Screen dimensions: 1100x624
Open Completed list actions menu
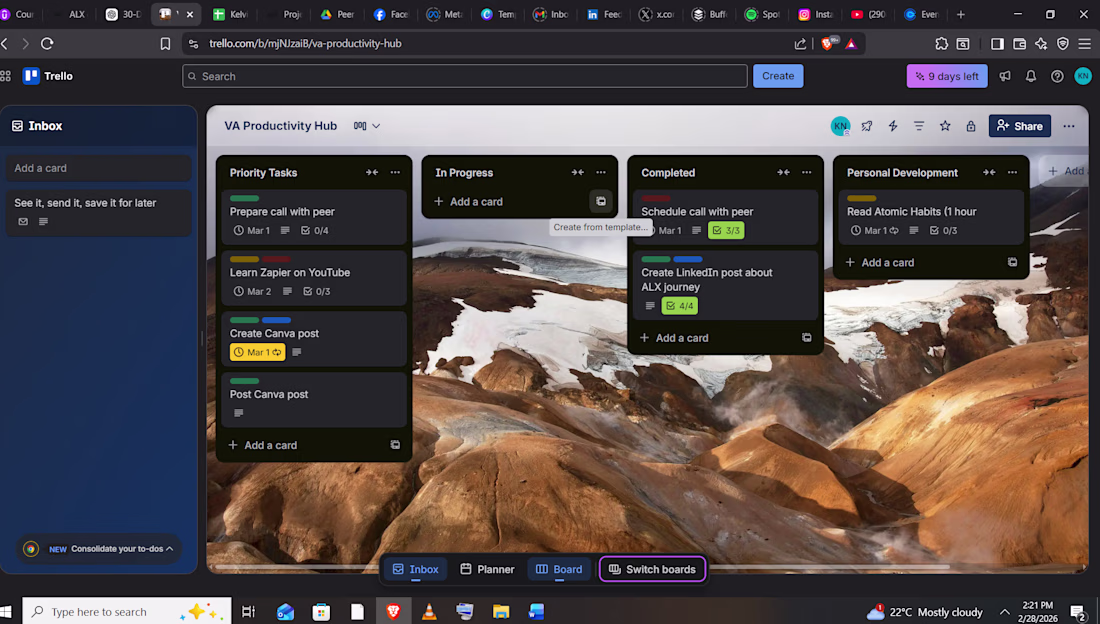coord(806,172)
